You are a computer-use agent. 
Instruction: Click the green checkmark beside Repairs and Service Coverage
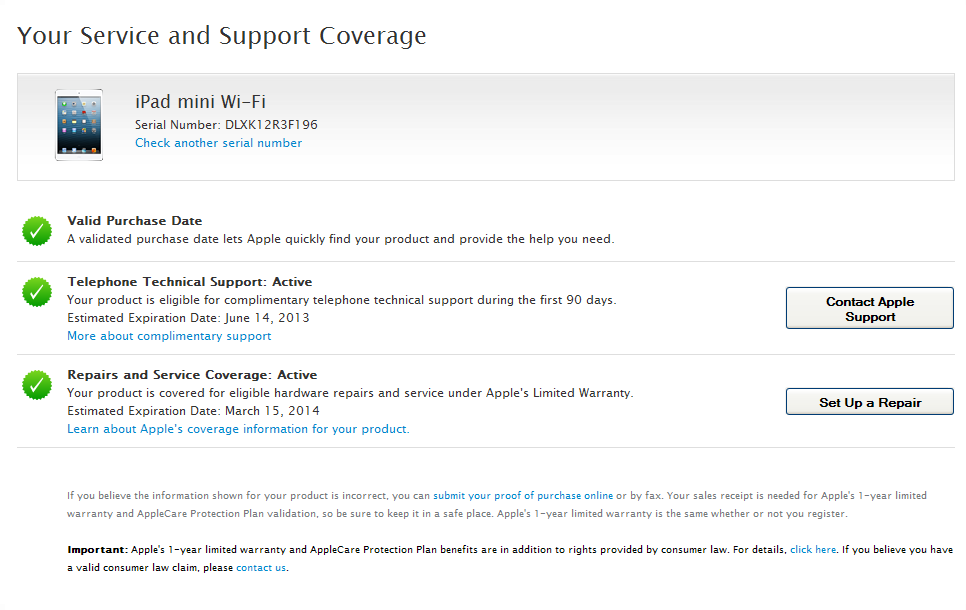tap(37, 384)
